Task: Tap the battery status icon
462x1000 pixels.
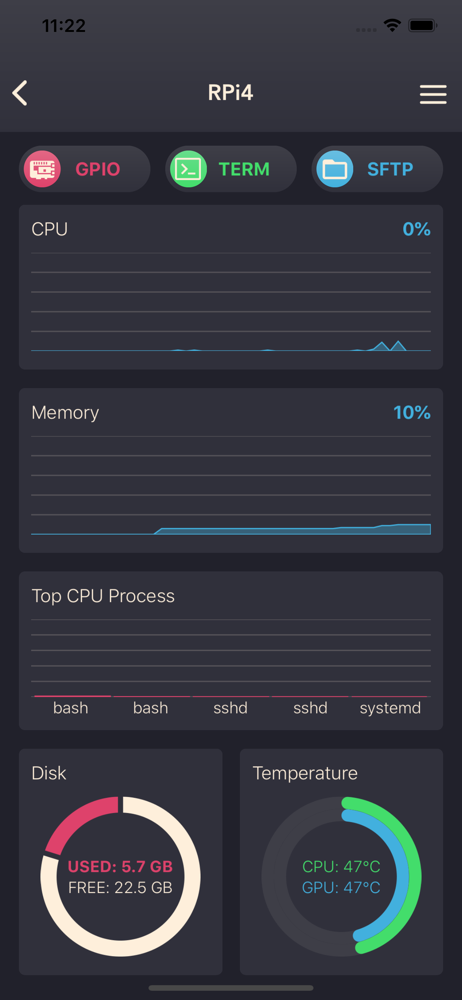Action: [422, 26]
